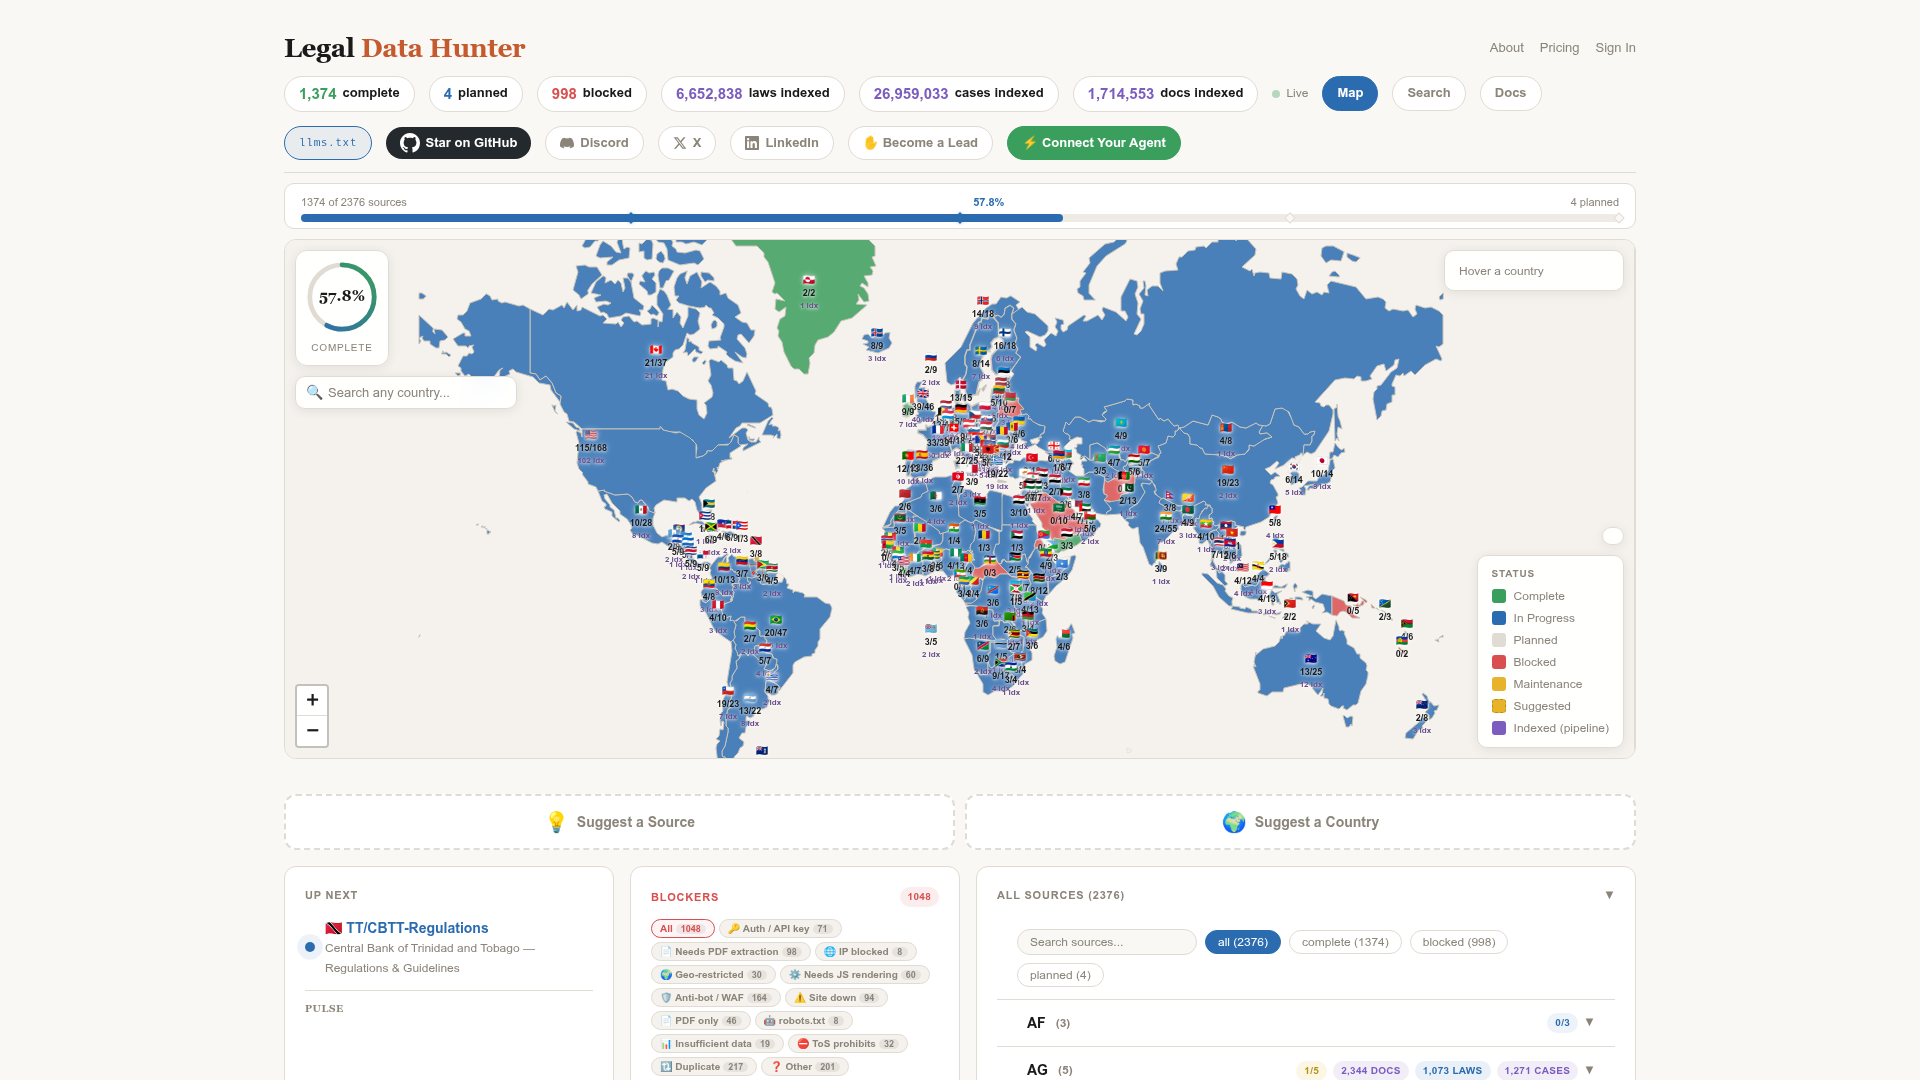
Task: Filter sources by blocked (998)
Action: pyautogui.click(x=1459, y=942)
